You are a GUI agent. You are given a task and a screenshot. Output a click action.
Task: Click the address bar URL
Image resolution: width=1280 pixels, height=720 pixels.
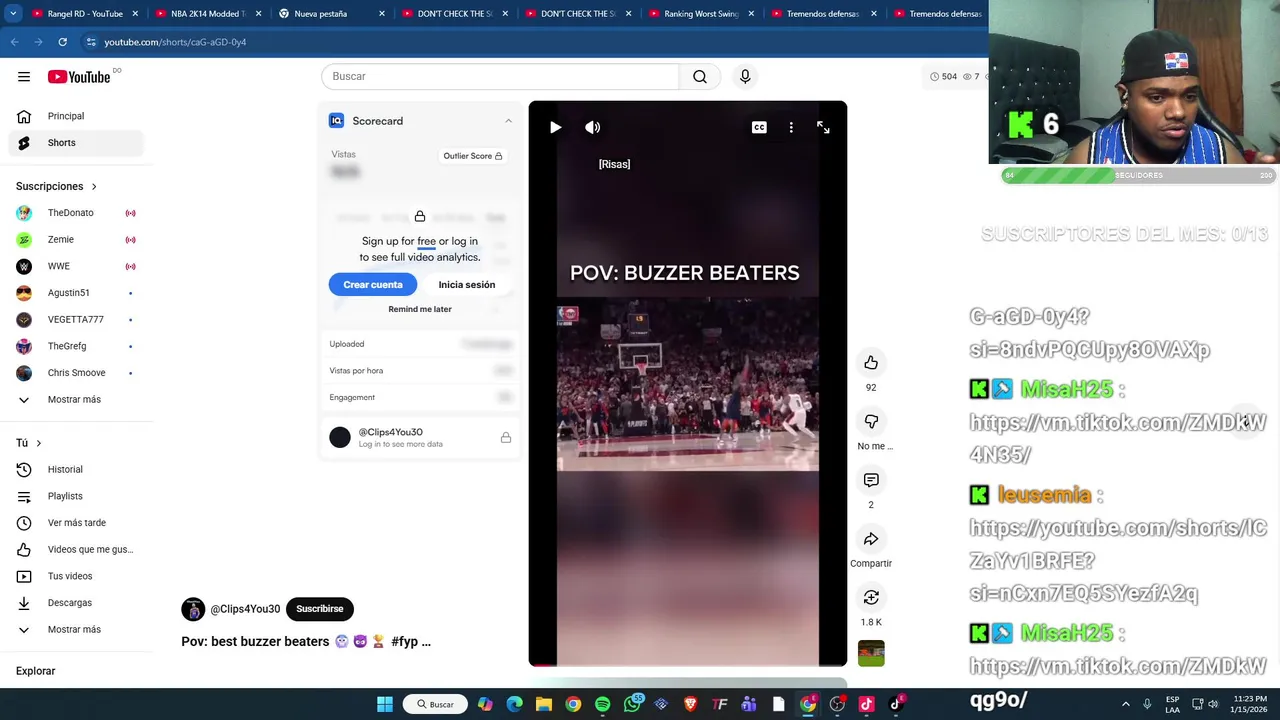click(175, 42)
